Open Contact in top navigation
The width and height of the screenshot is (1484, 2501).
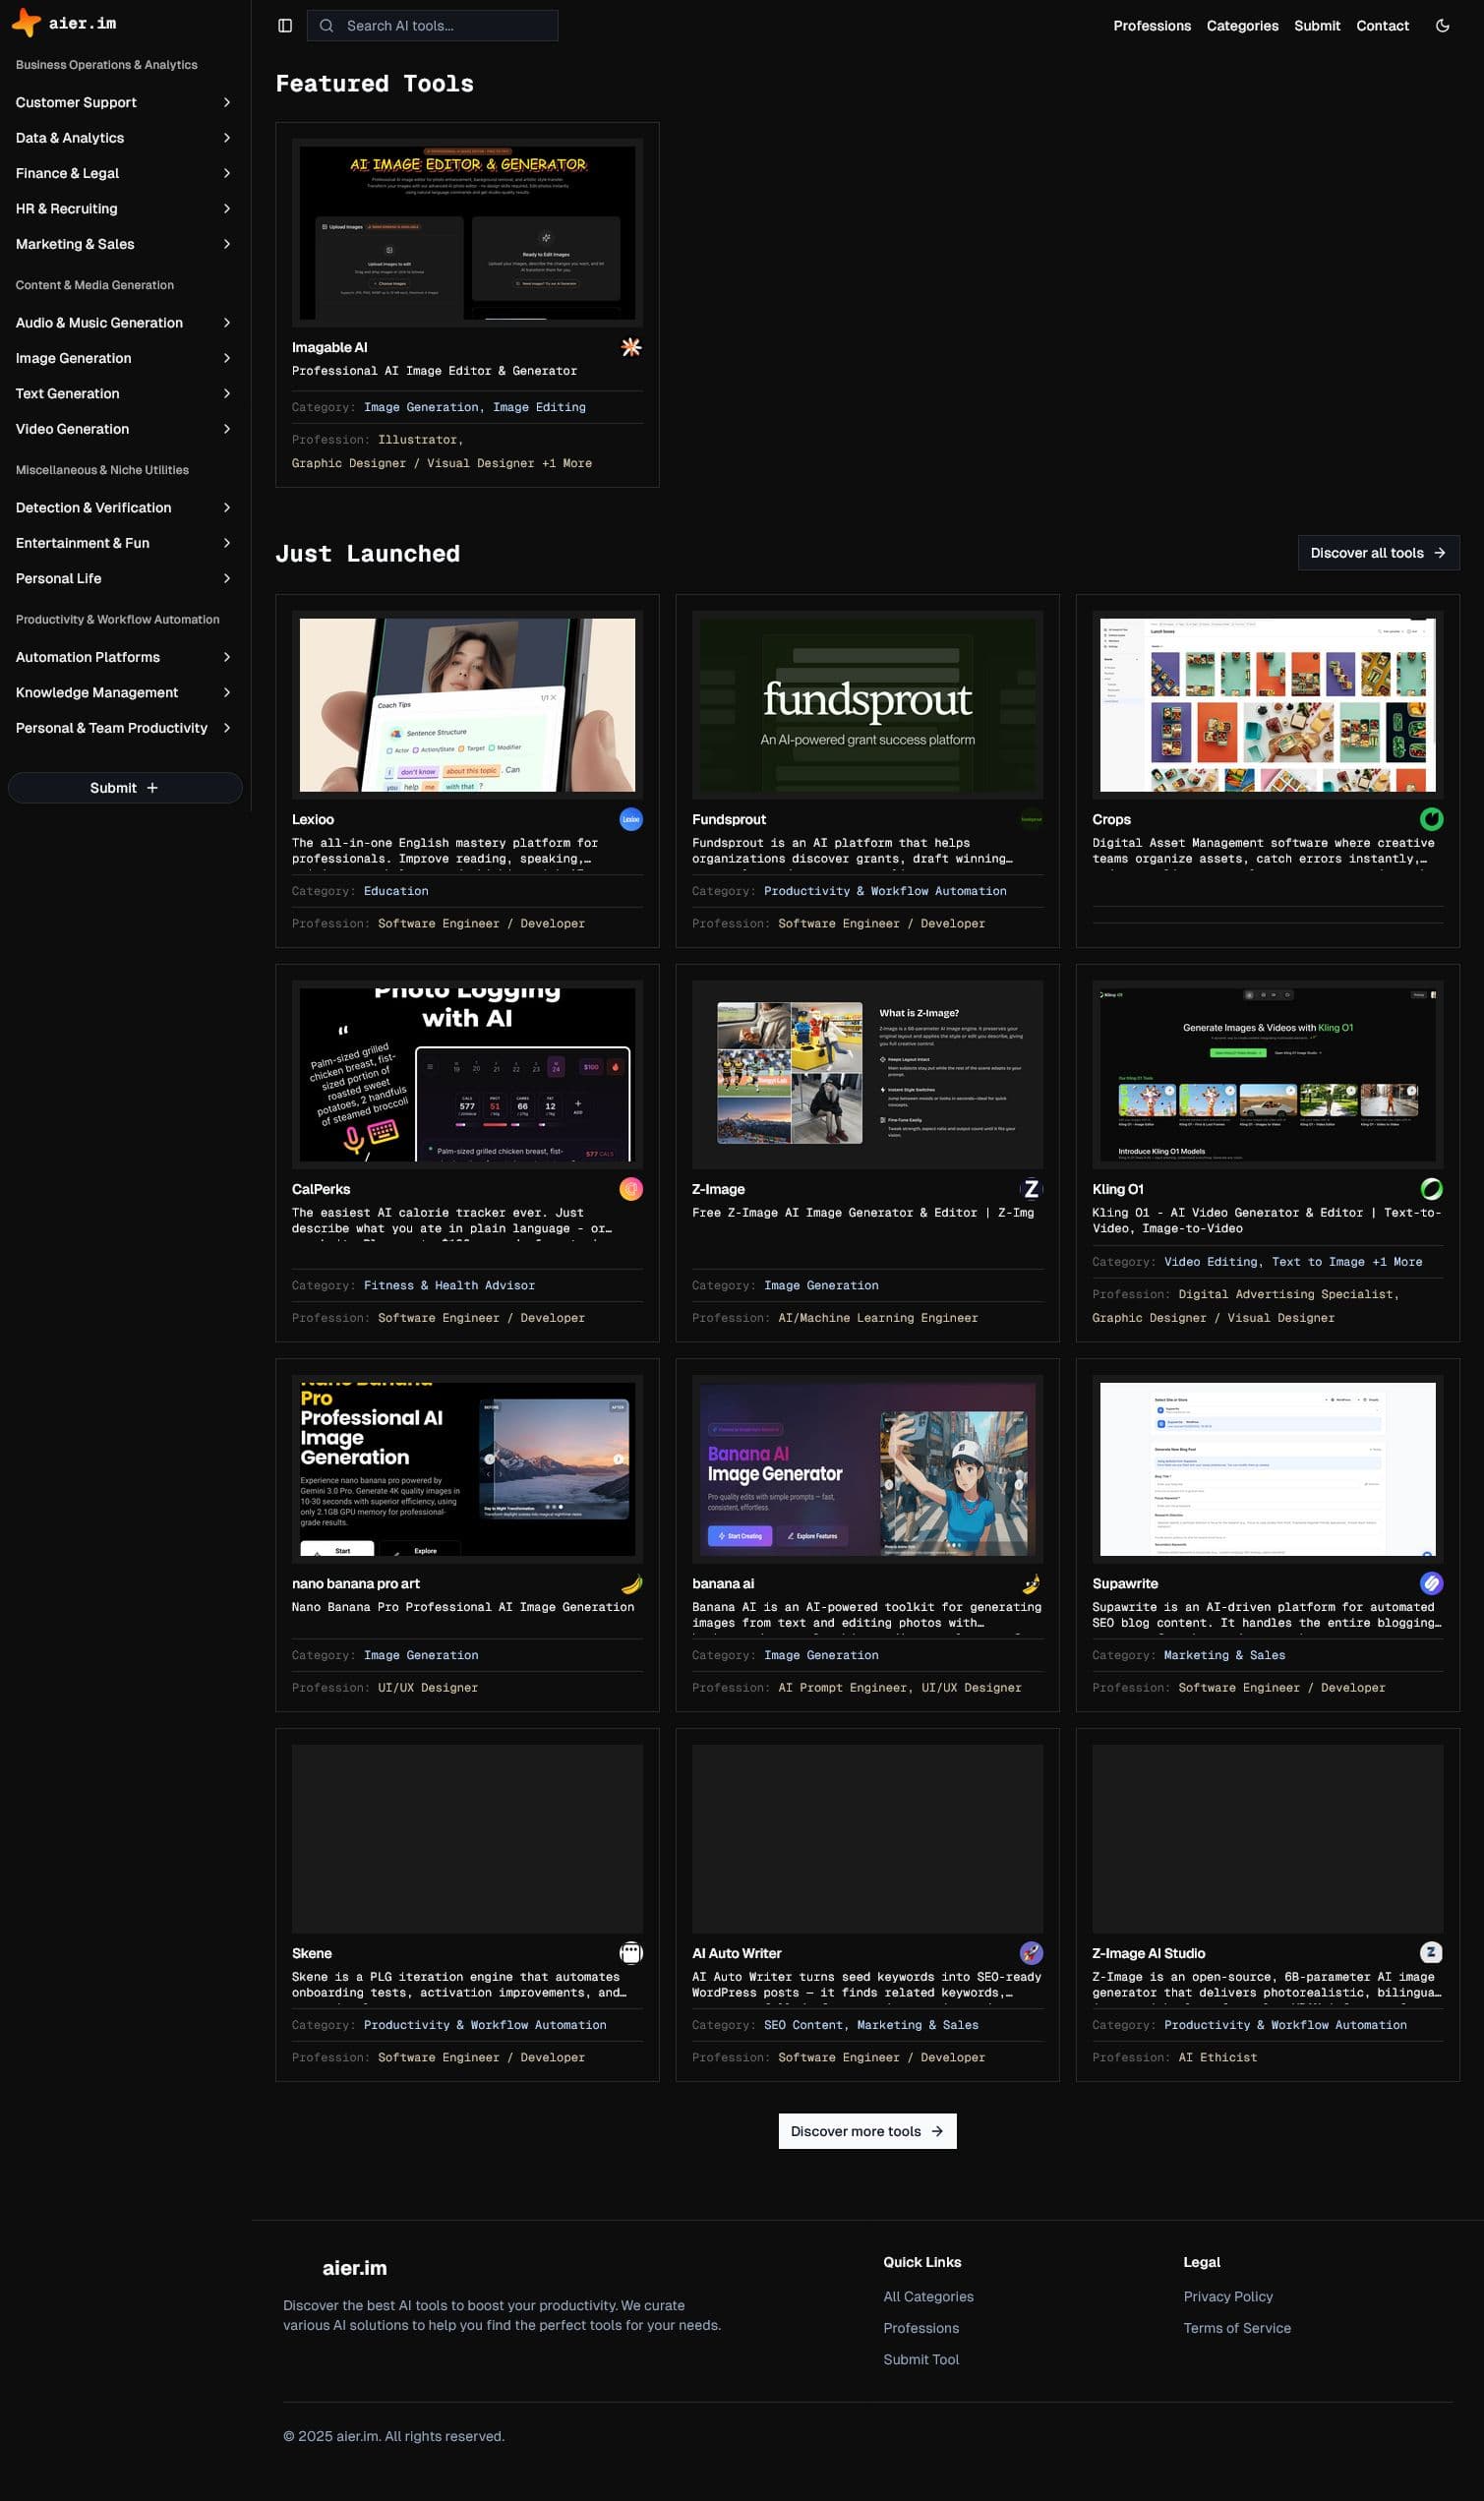[1382, 26]
